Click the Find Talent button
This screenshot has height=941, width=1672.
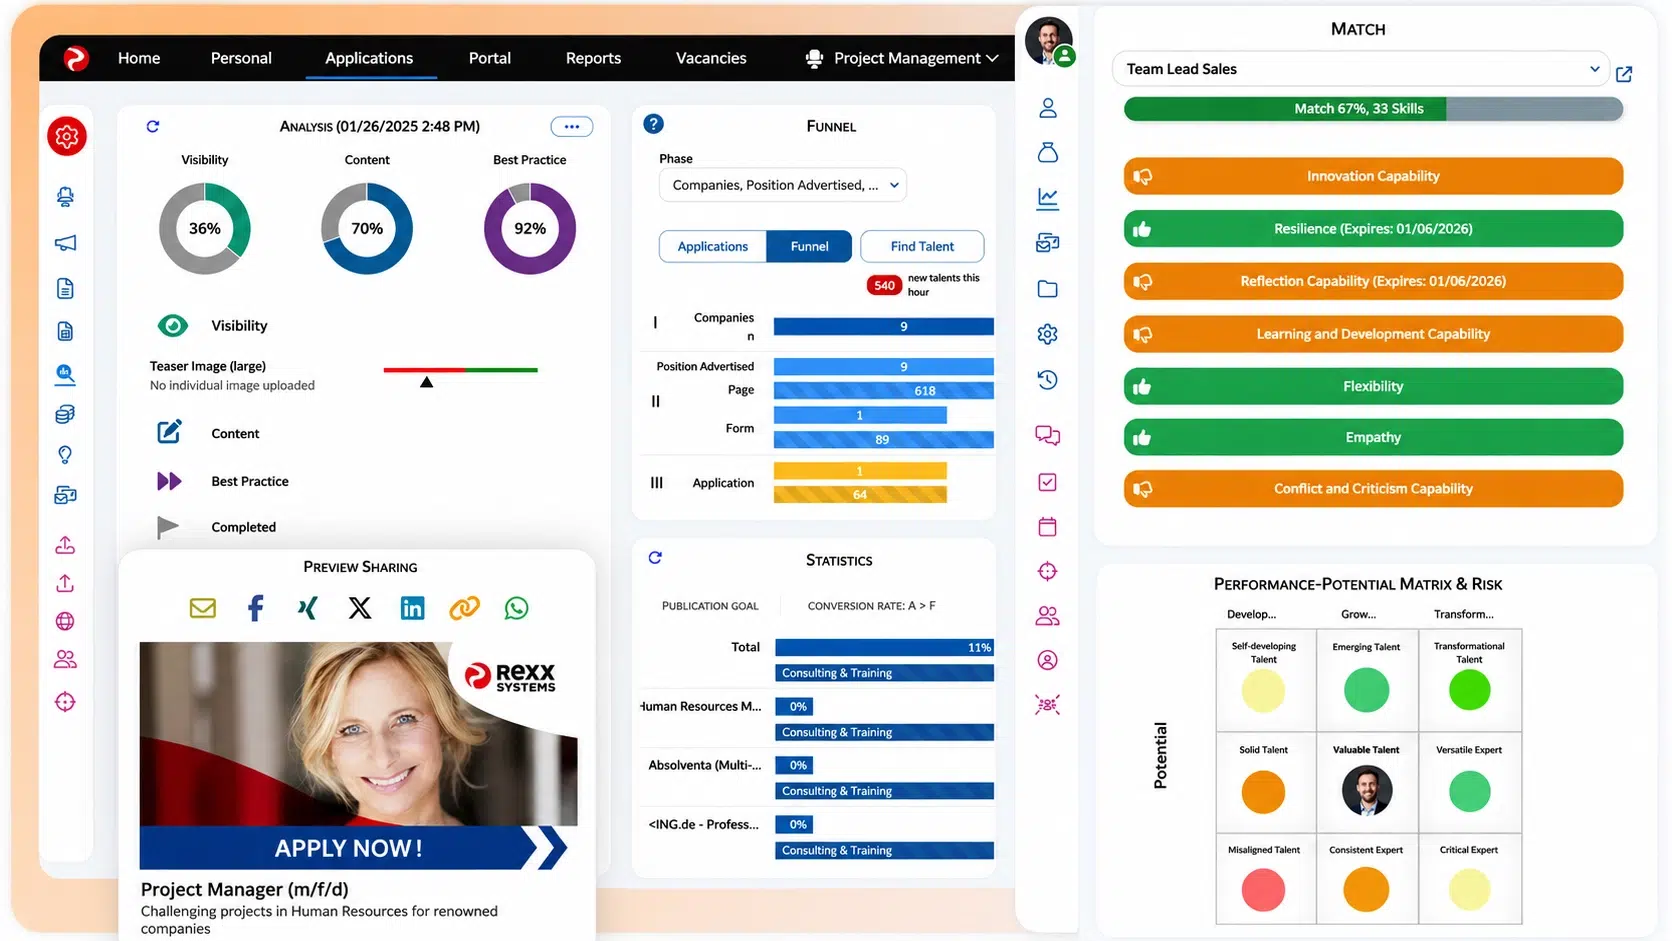922,246
